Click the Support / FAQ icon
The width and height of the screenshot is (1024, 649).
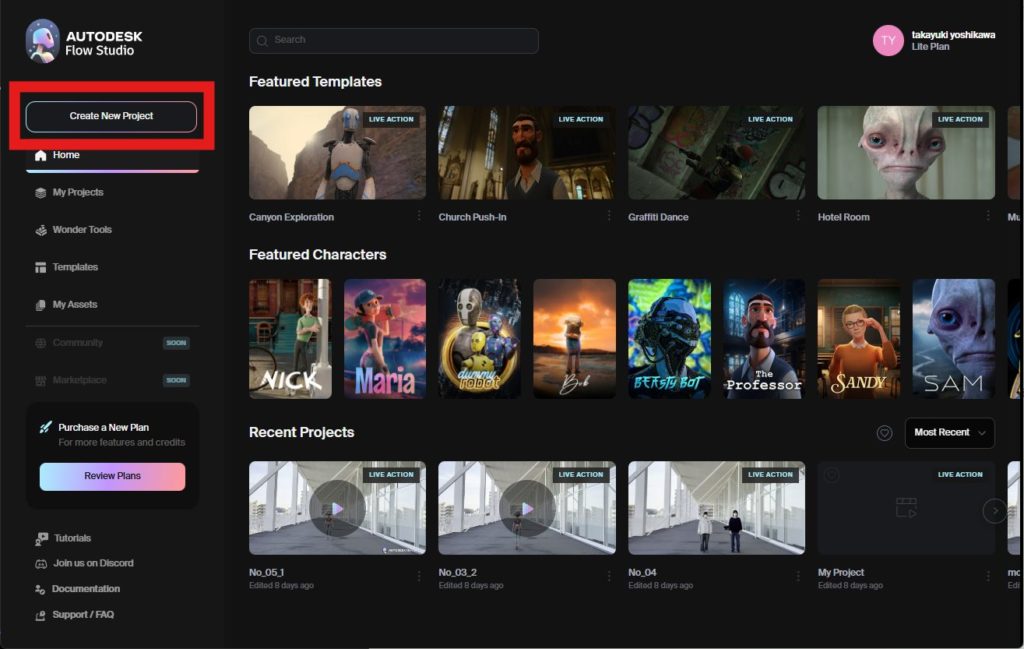(x=40, y=615)
